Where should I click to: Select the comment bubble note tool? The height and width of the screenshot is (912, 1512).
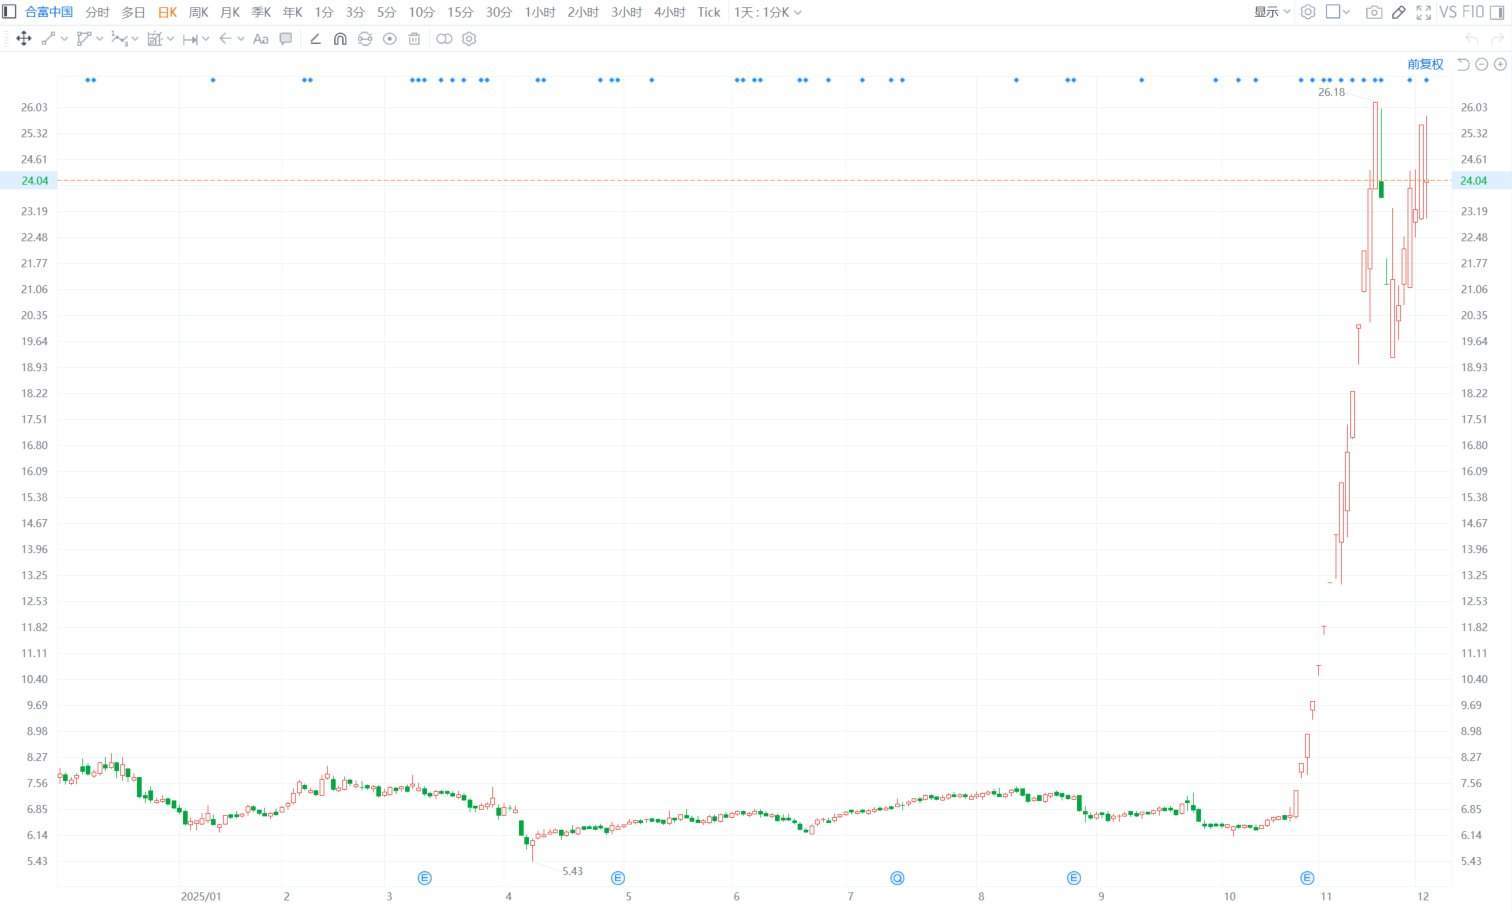[x=286, y=39]
